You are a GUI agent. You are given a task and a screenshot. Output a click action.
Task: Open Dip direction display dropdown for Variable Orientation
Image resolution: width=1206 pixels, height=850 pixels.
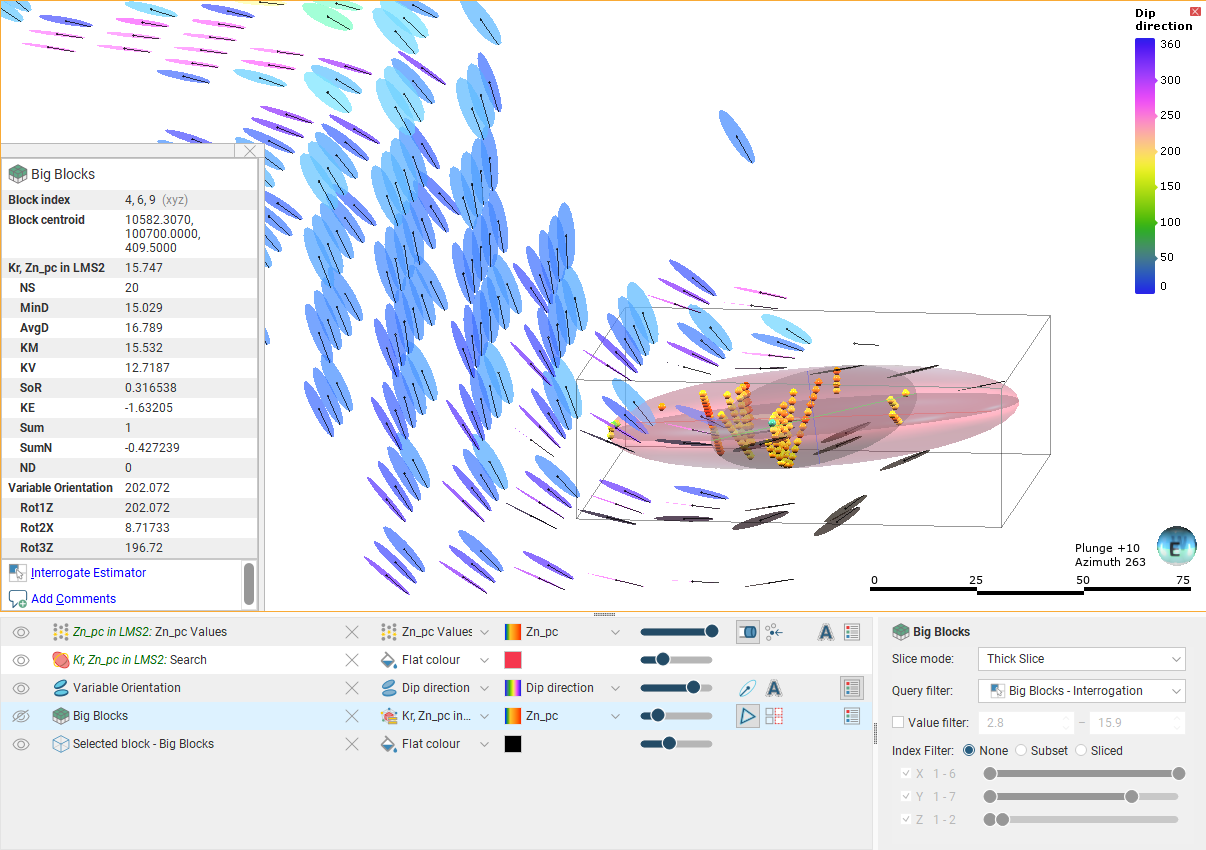[435, 688]
